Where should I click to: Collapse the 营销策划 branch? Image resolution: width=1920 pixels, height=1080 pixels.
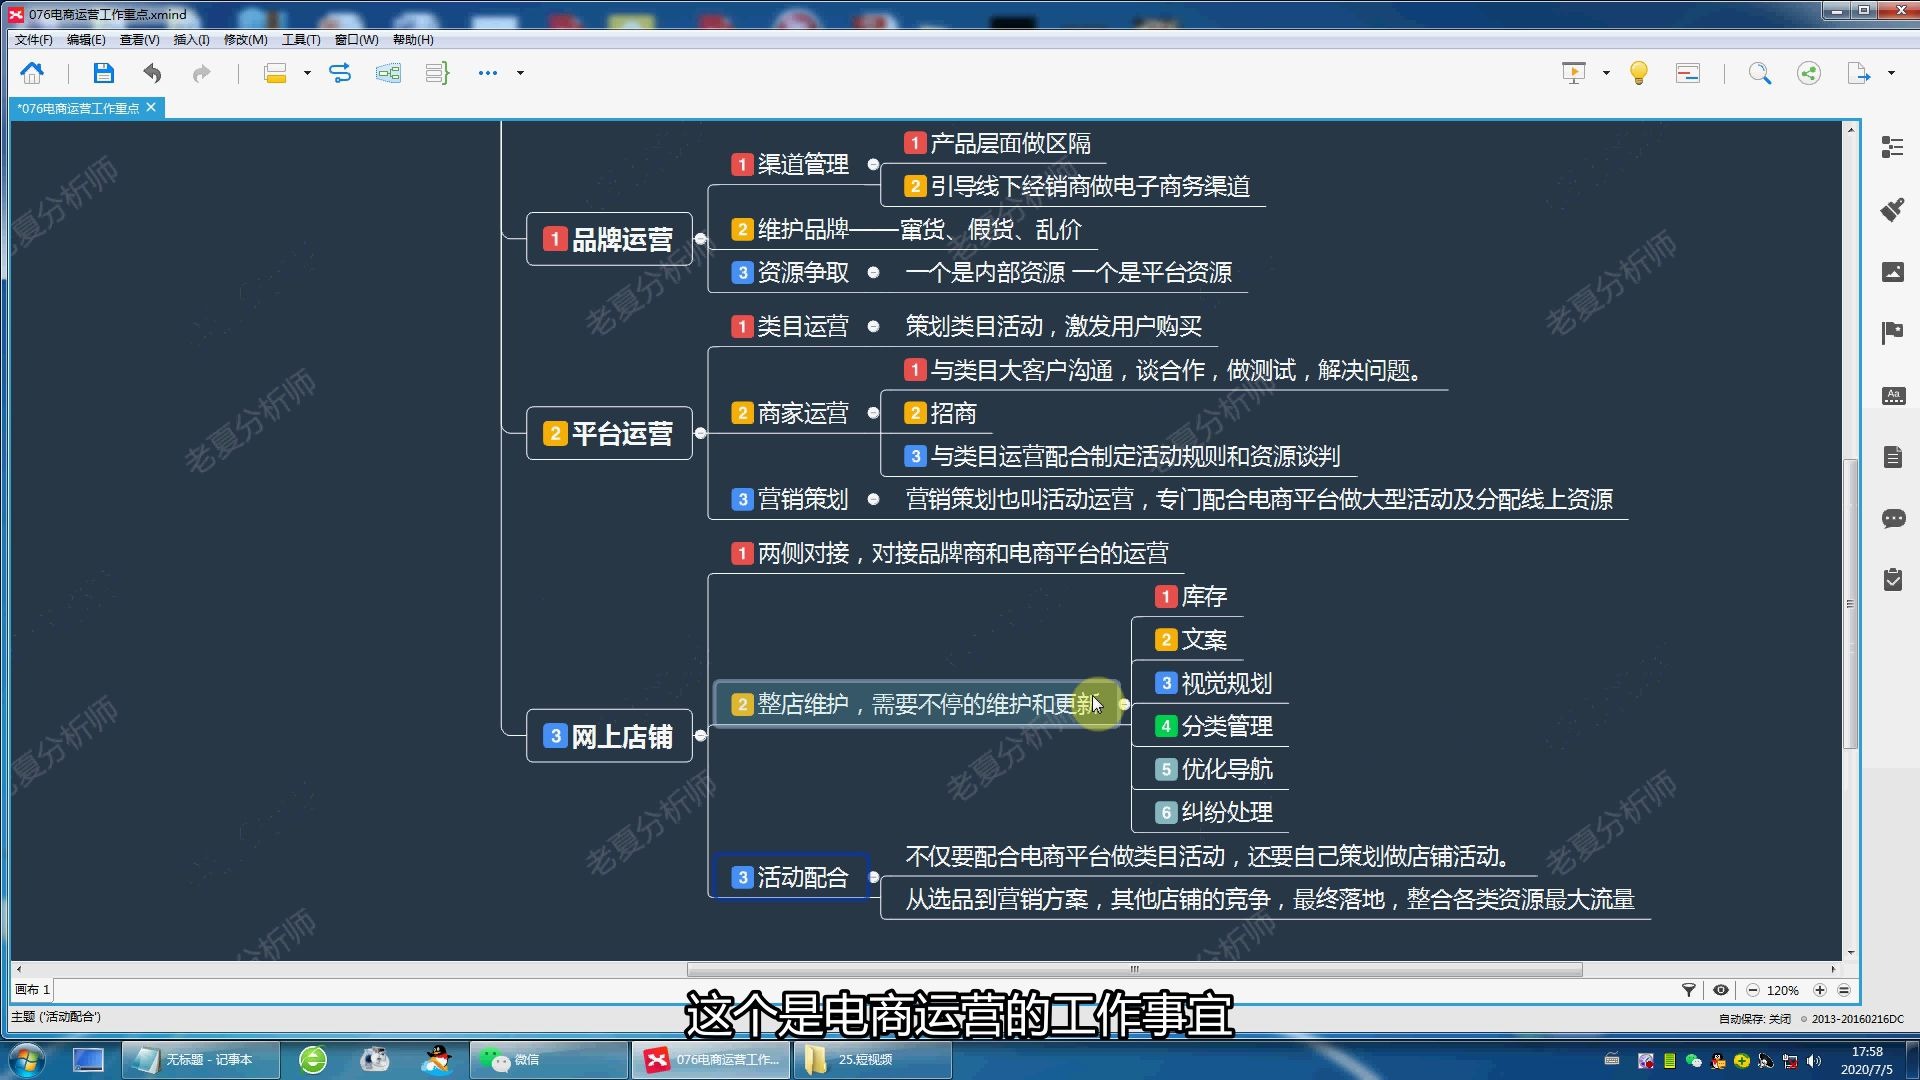point(873,499)
